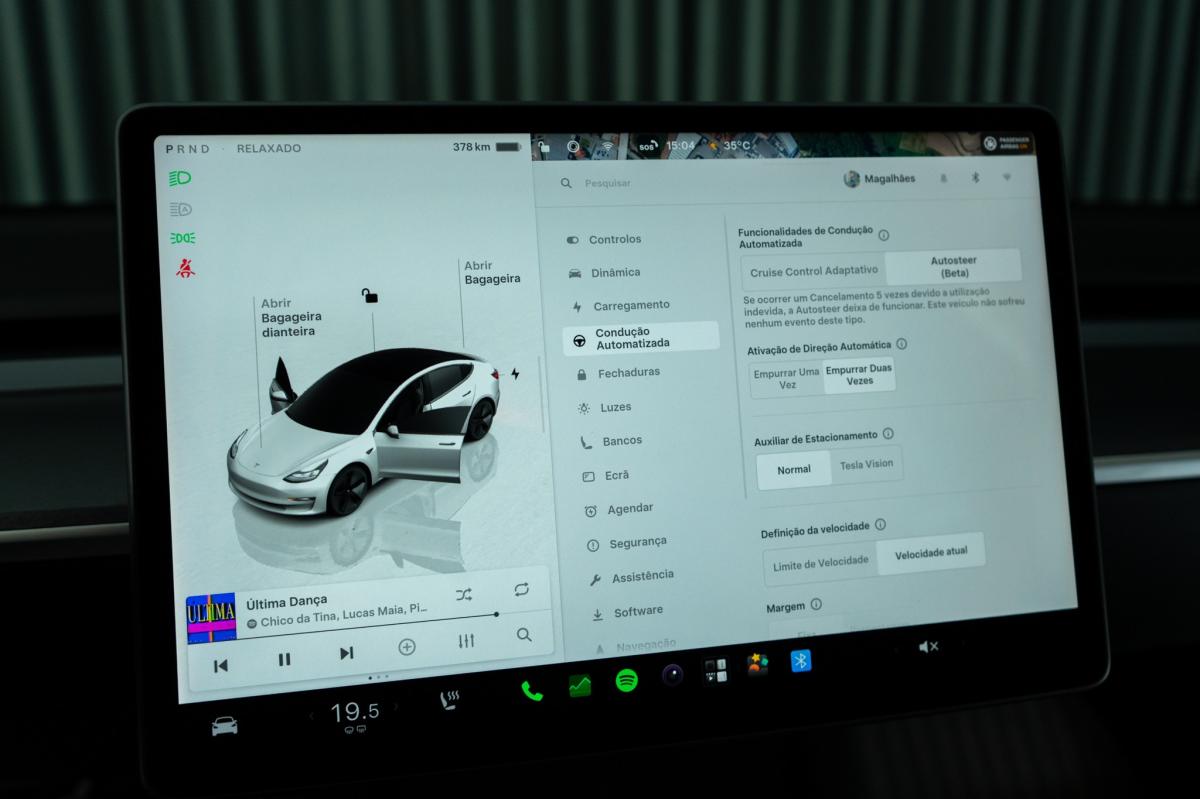Open the camera app icon
The image size is (1200, 799).
672,676
